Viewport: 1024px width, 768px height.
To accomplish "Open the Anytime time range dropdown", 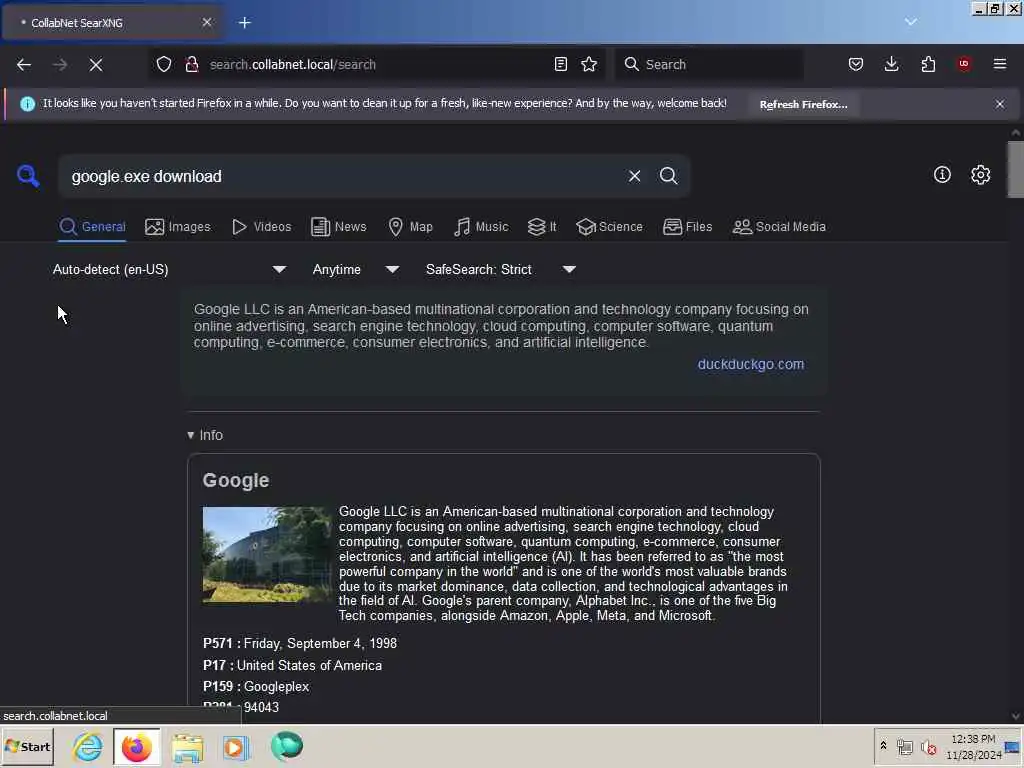I will (356, 269).
